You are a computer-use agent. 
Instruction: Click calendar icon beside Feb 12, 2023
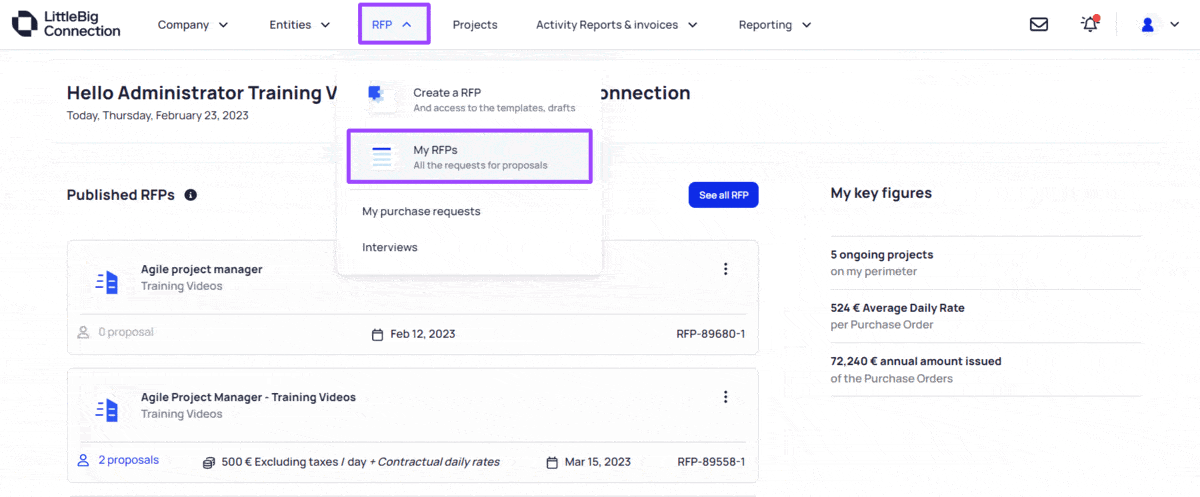point(377,334)
